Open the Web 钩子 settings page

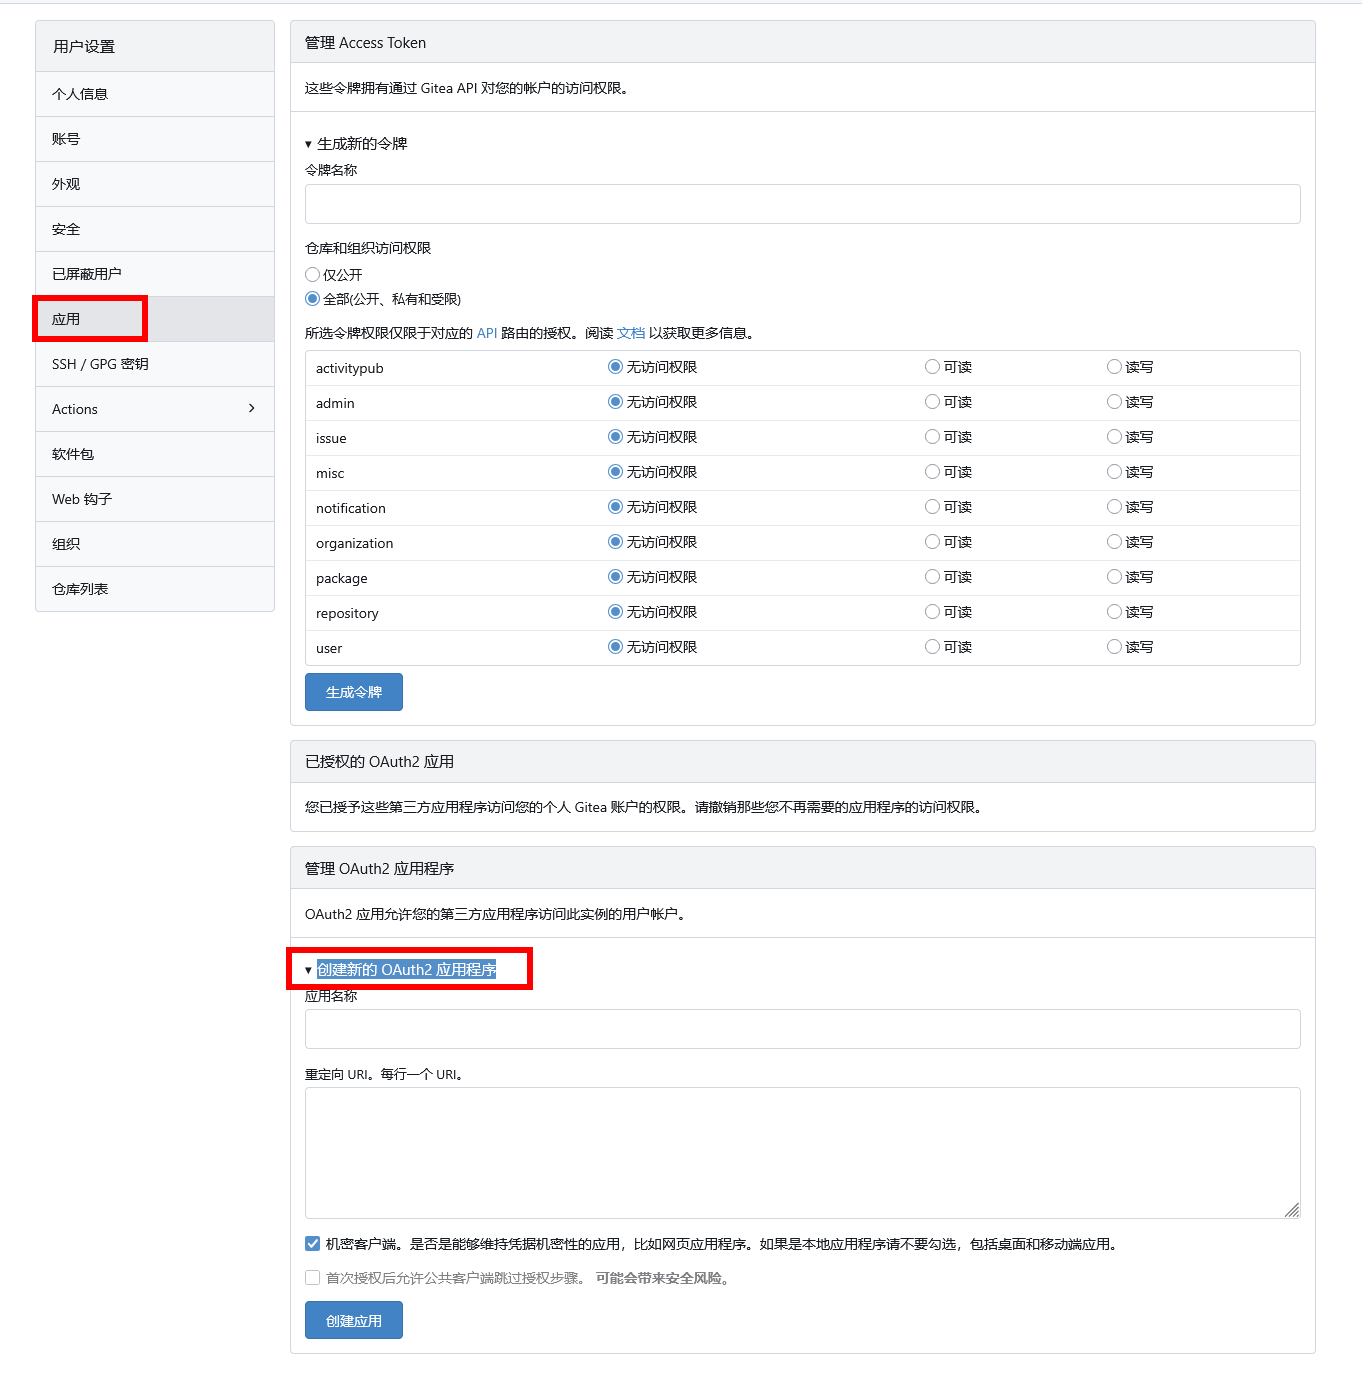tap(82, 499)
